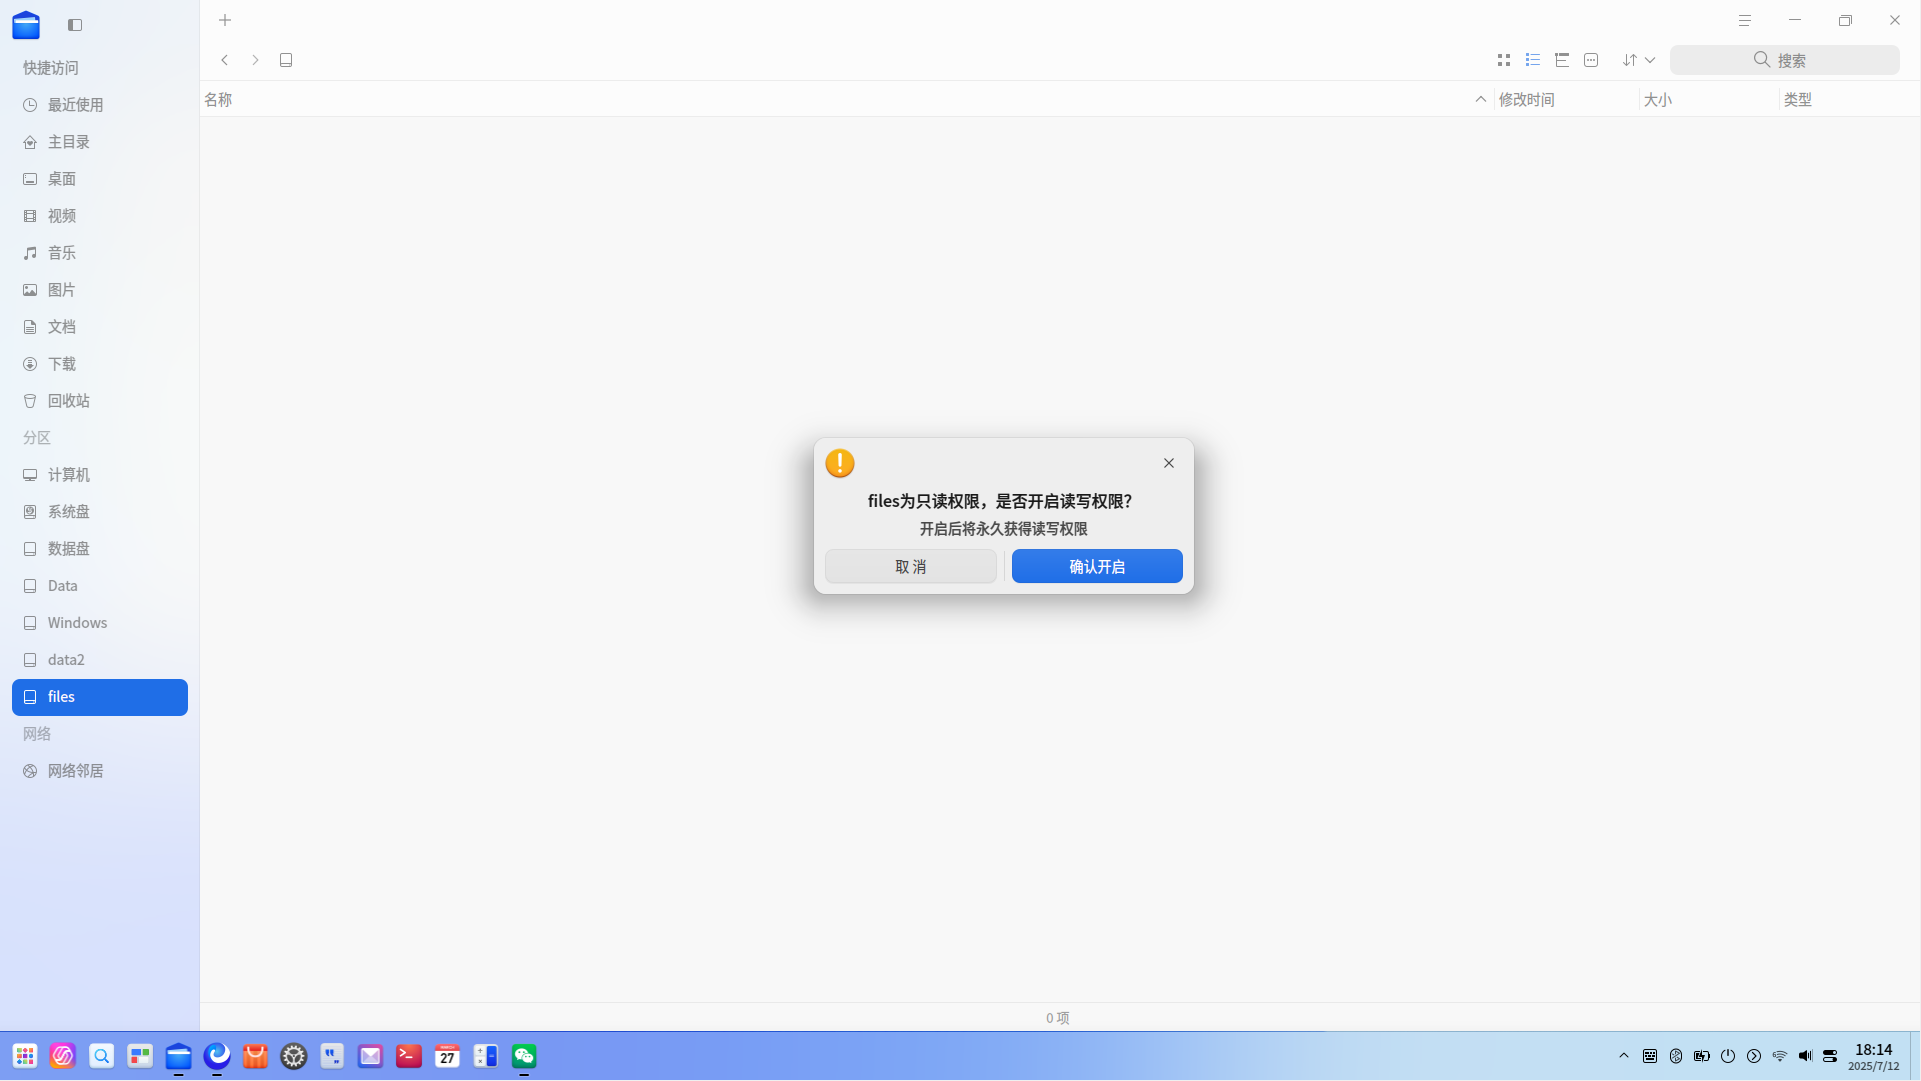This screenshot has height=1081, width=1921.
Task: Open terminal app in taskbar
Action: 409,1056
